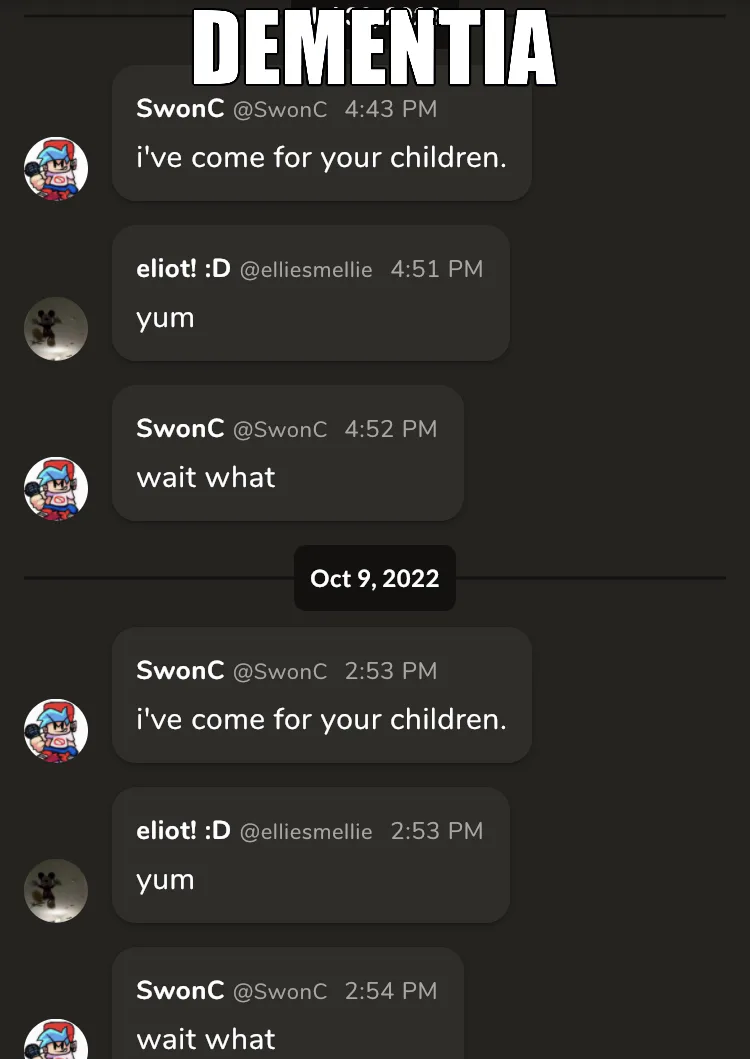Click the 2:54 PM timestamp
750x1059 pixels.
[x=391, y=992]
